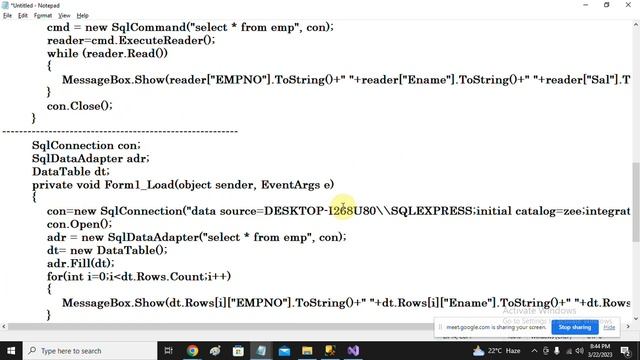Screen dimensions: 640x360
Task: Click on the 'private void Form1_Load' line
Action: (x=183, y=185)
